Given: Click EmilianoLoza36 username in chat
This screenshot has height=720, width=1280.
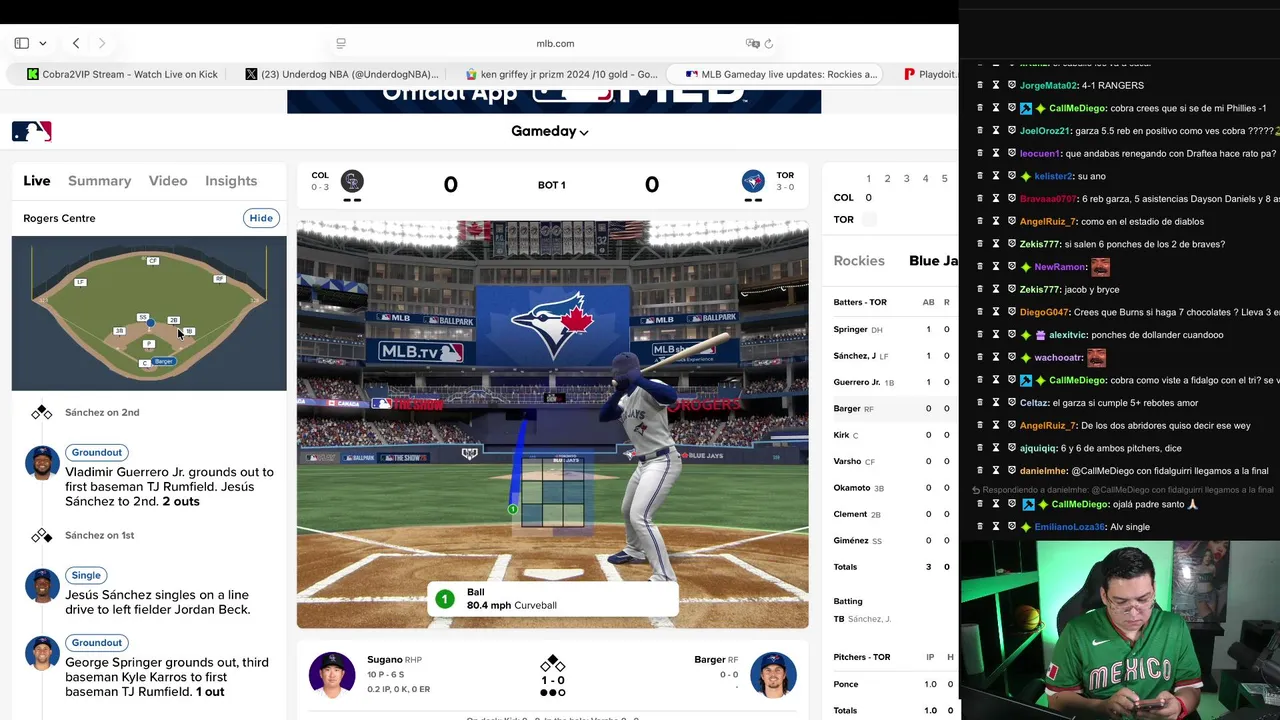Looking at the screenshot, I should tap(1070, 527).
